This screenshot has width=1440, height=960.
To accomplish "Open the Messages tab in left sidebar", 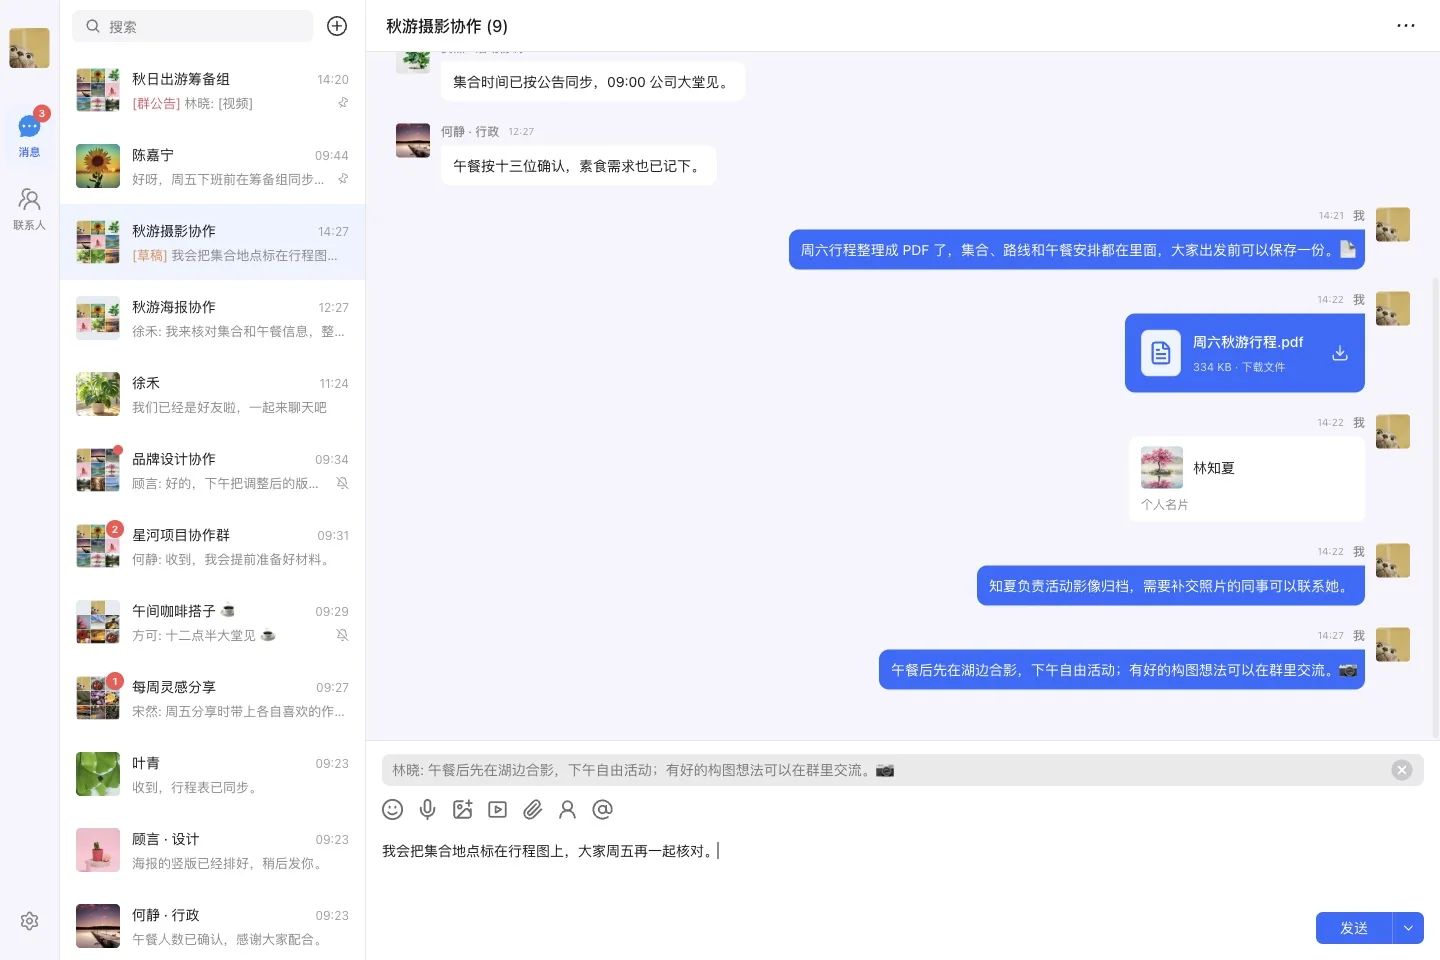I will tap(29, 136).
